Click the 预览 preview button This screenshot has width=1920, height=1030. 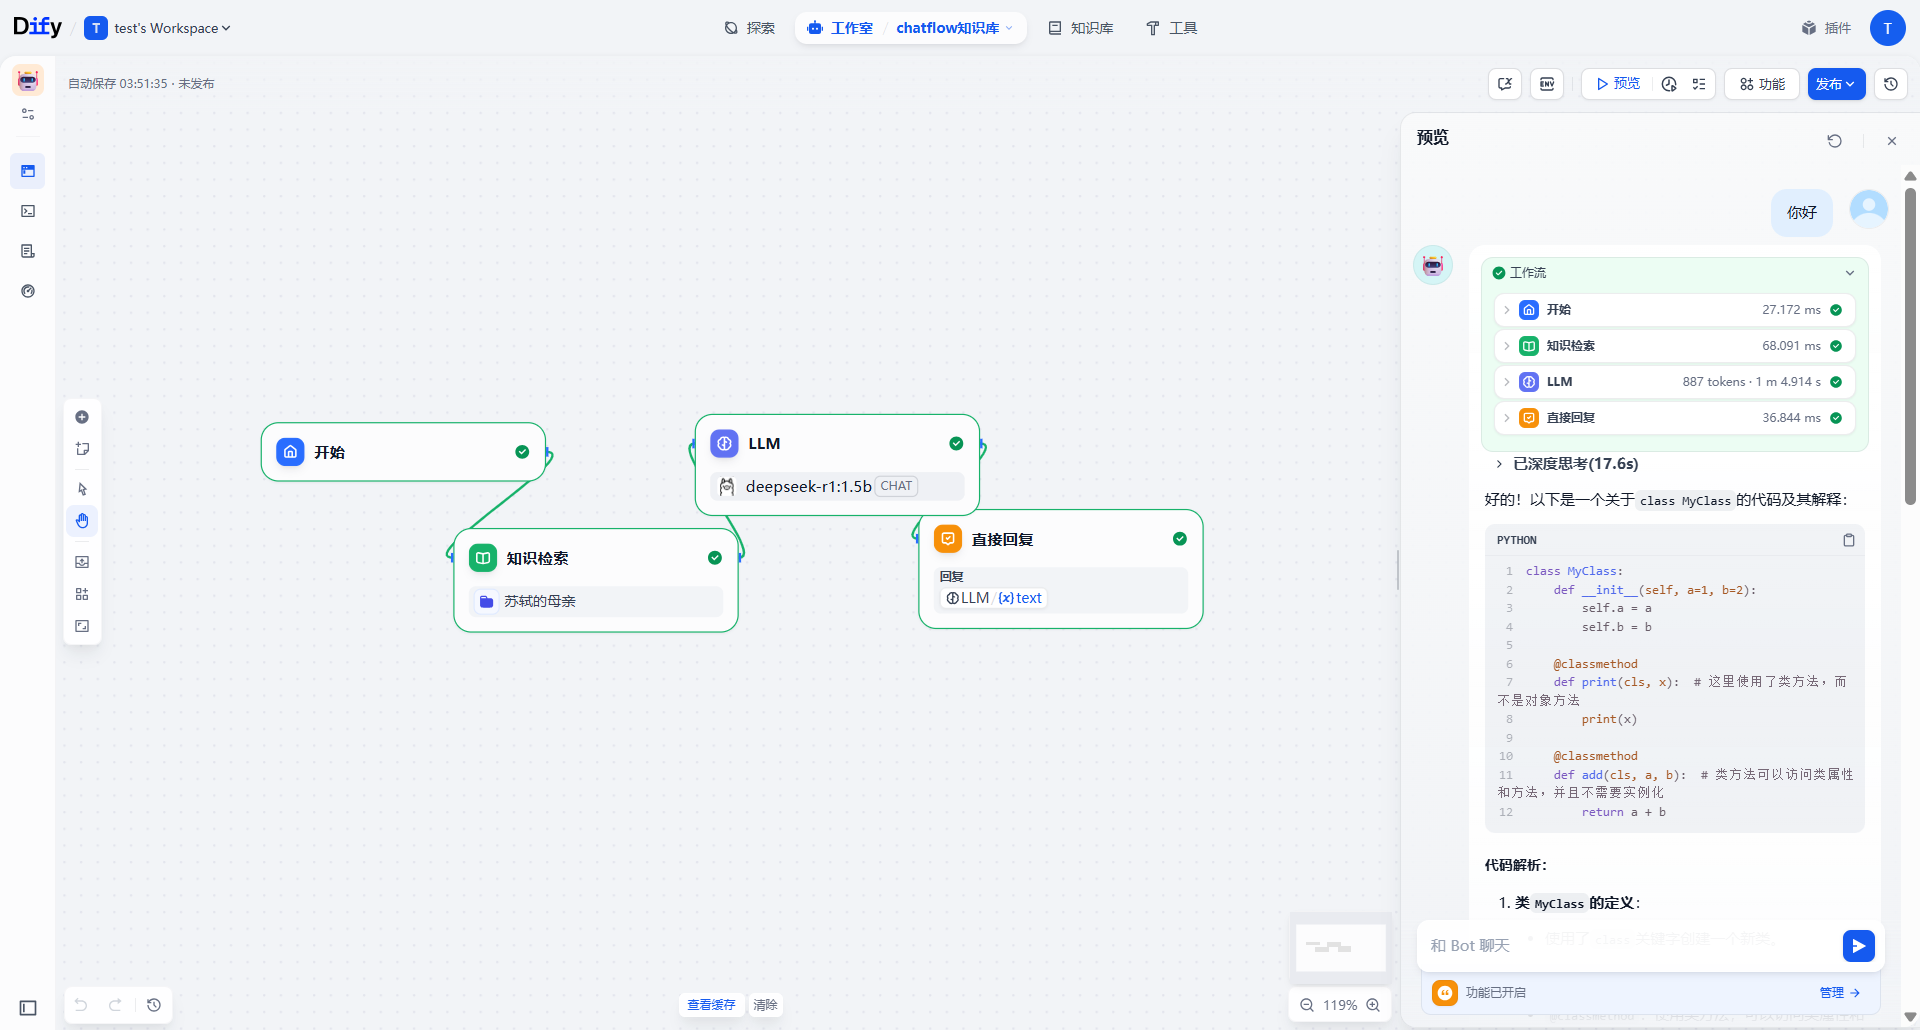tap(1618, 84)
